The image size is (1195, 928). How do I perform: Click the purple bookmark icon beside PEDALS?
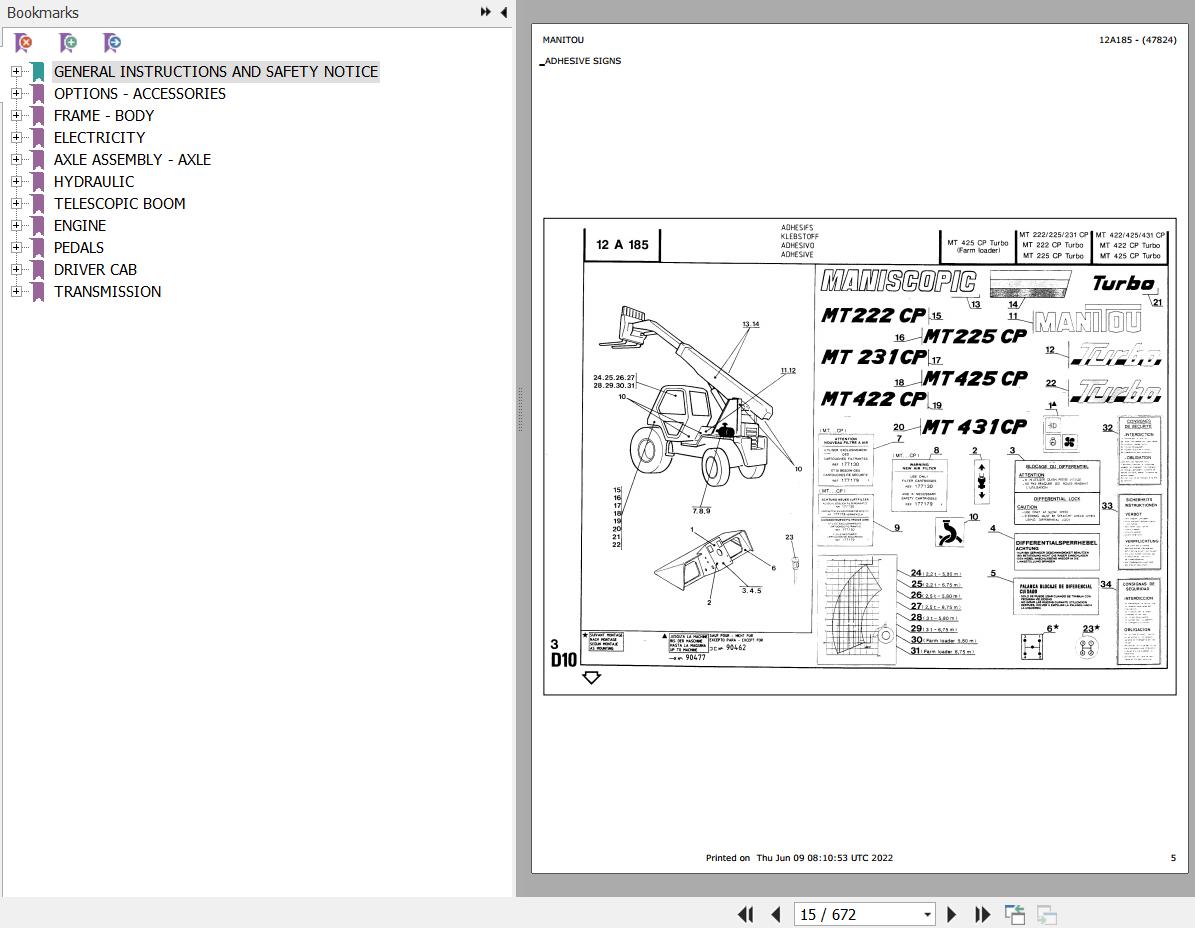[38, 248]
